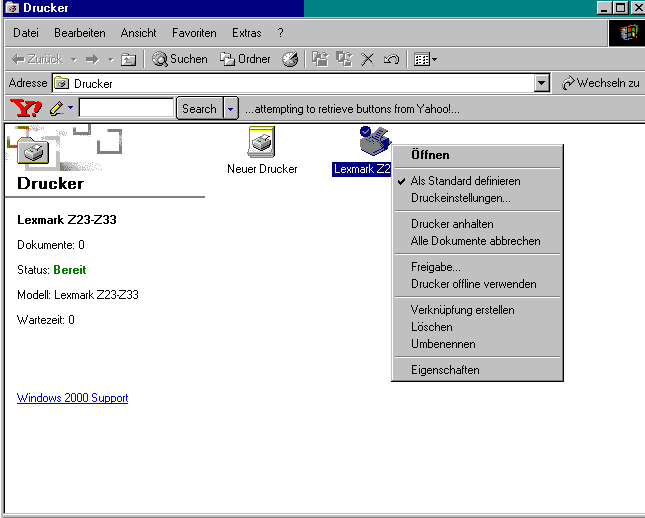Click the Delete X toolbar icon
This screenshot has height=518, width=645.
click(x=367, y=59)
